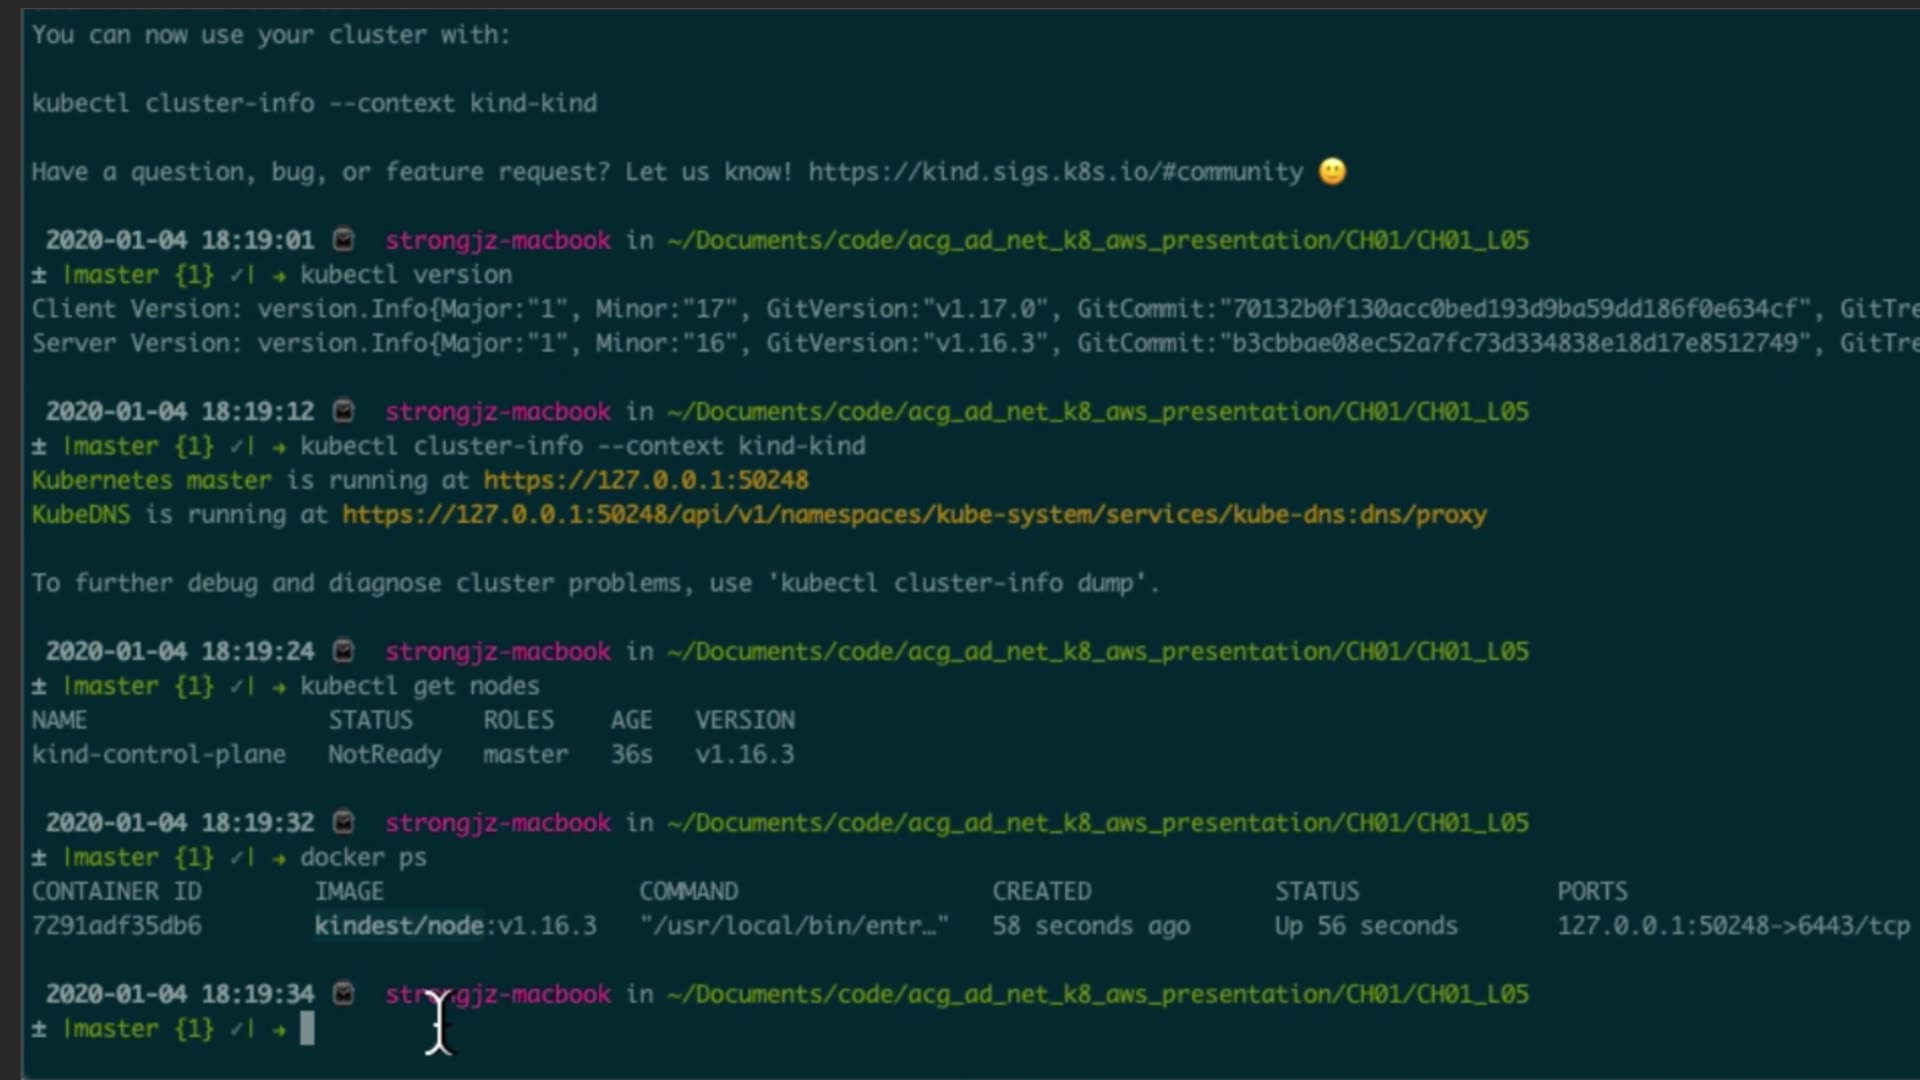Click computer icon beside 18:19:12 timestamp

(x=343, y=411)
